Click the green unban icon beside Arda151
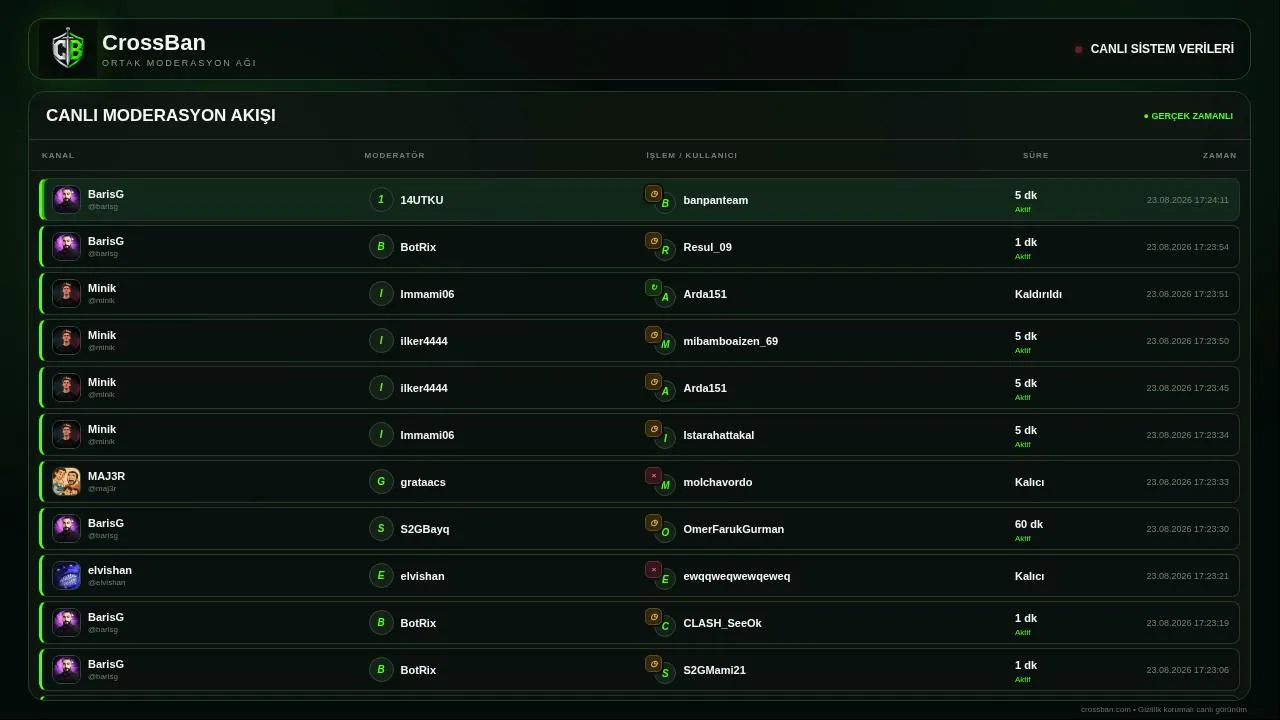The height and width of the screenshot is (720, 1280). tap(654, 288)
